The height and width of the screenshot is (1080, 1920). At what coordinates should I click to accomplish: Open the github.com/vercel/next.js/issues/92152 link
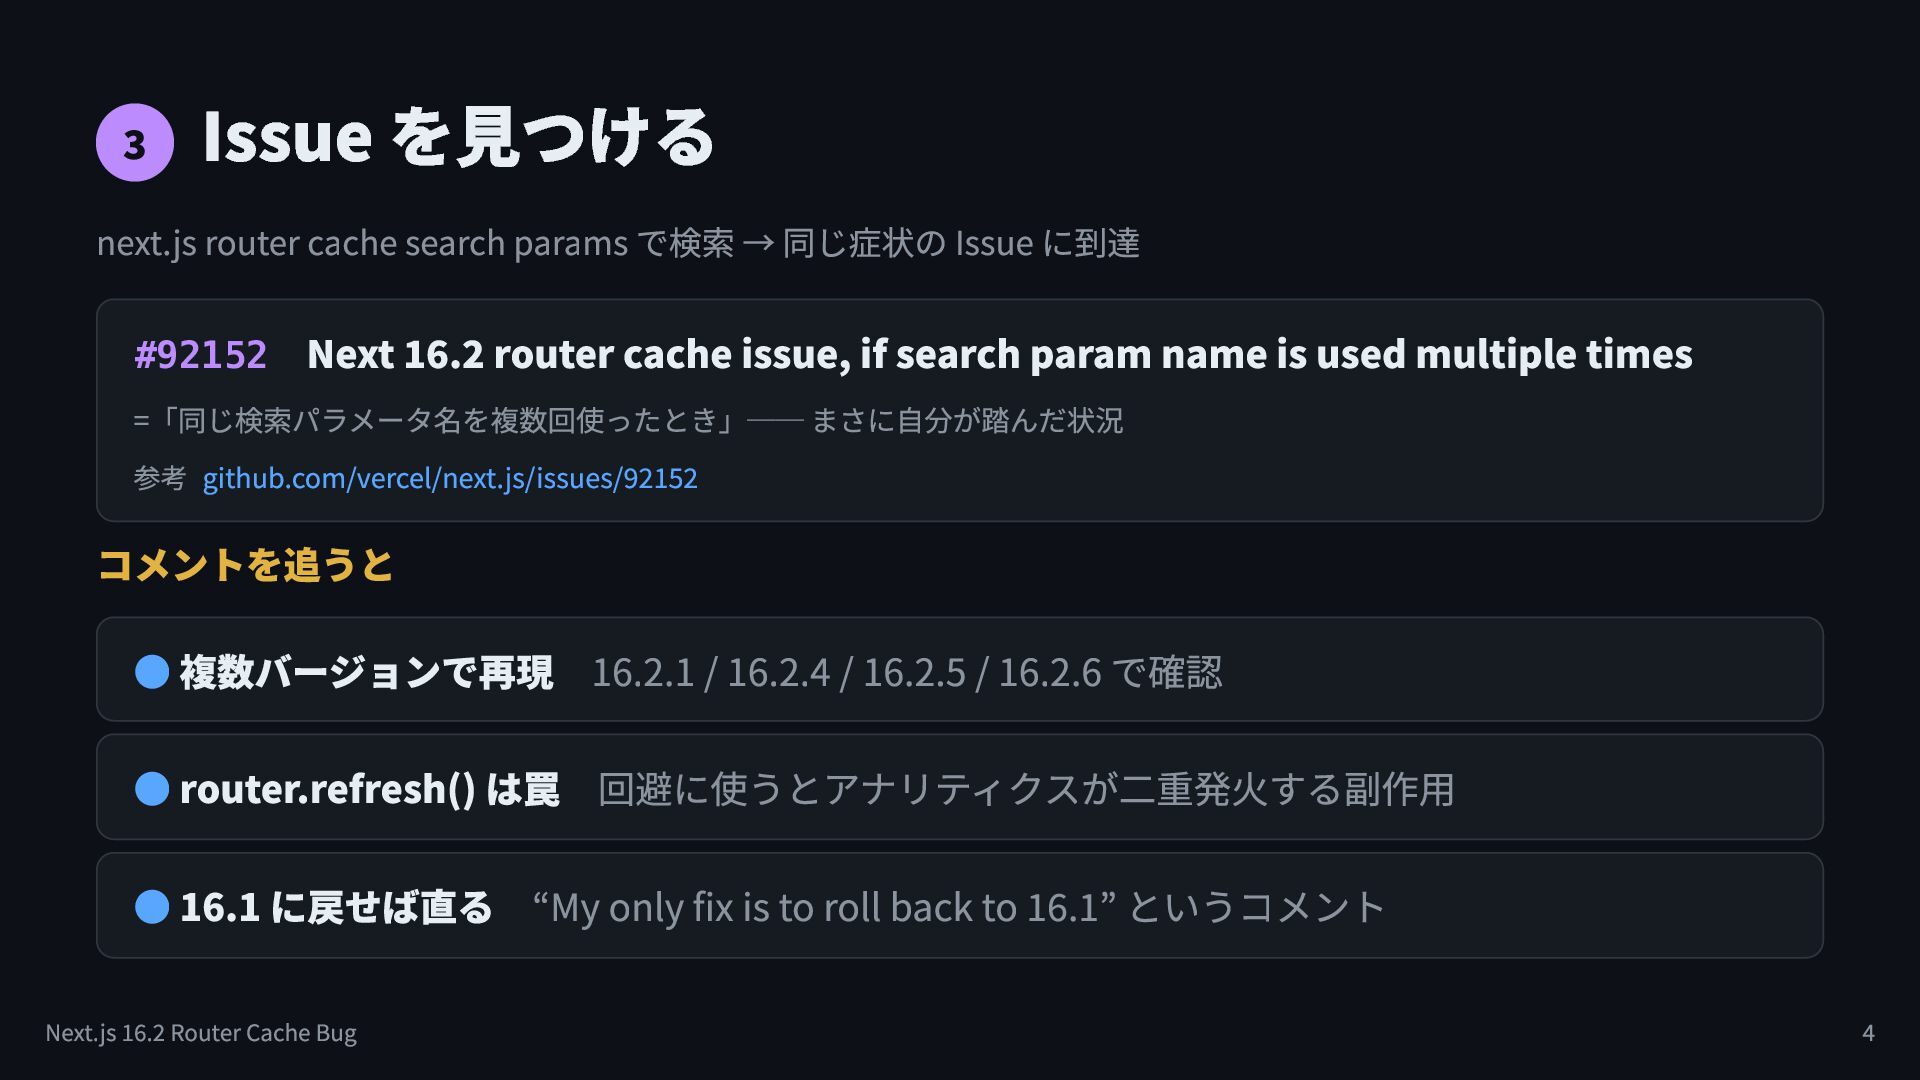[x=450, y=478]
